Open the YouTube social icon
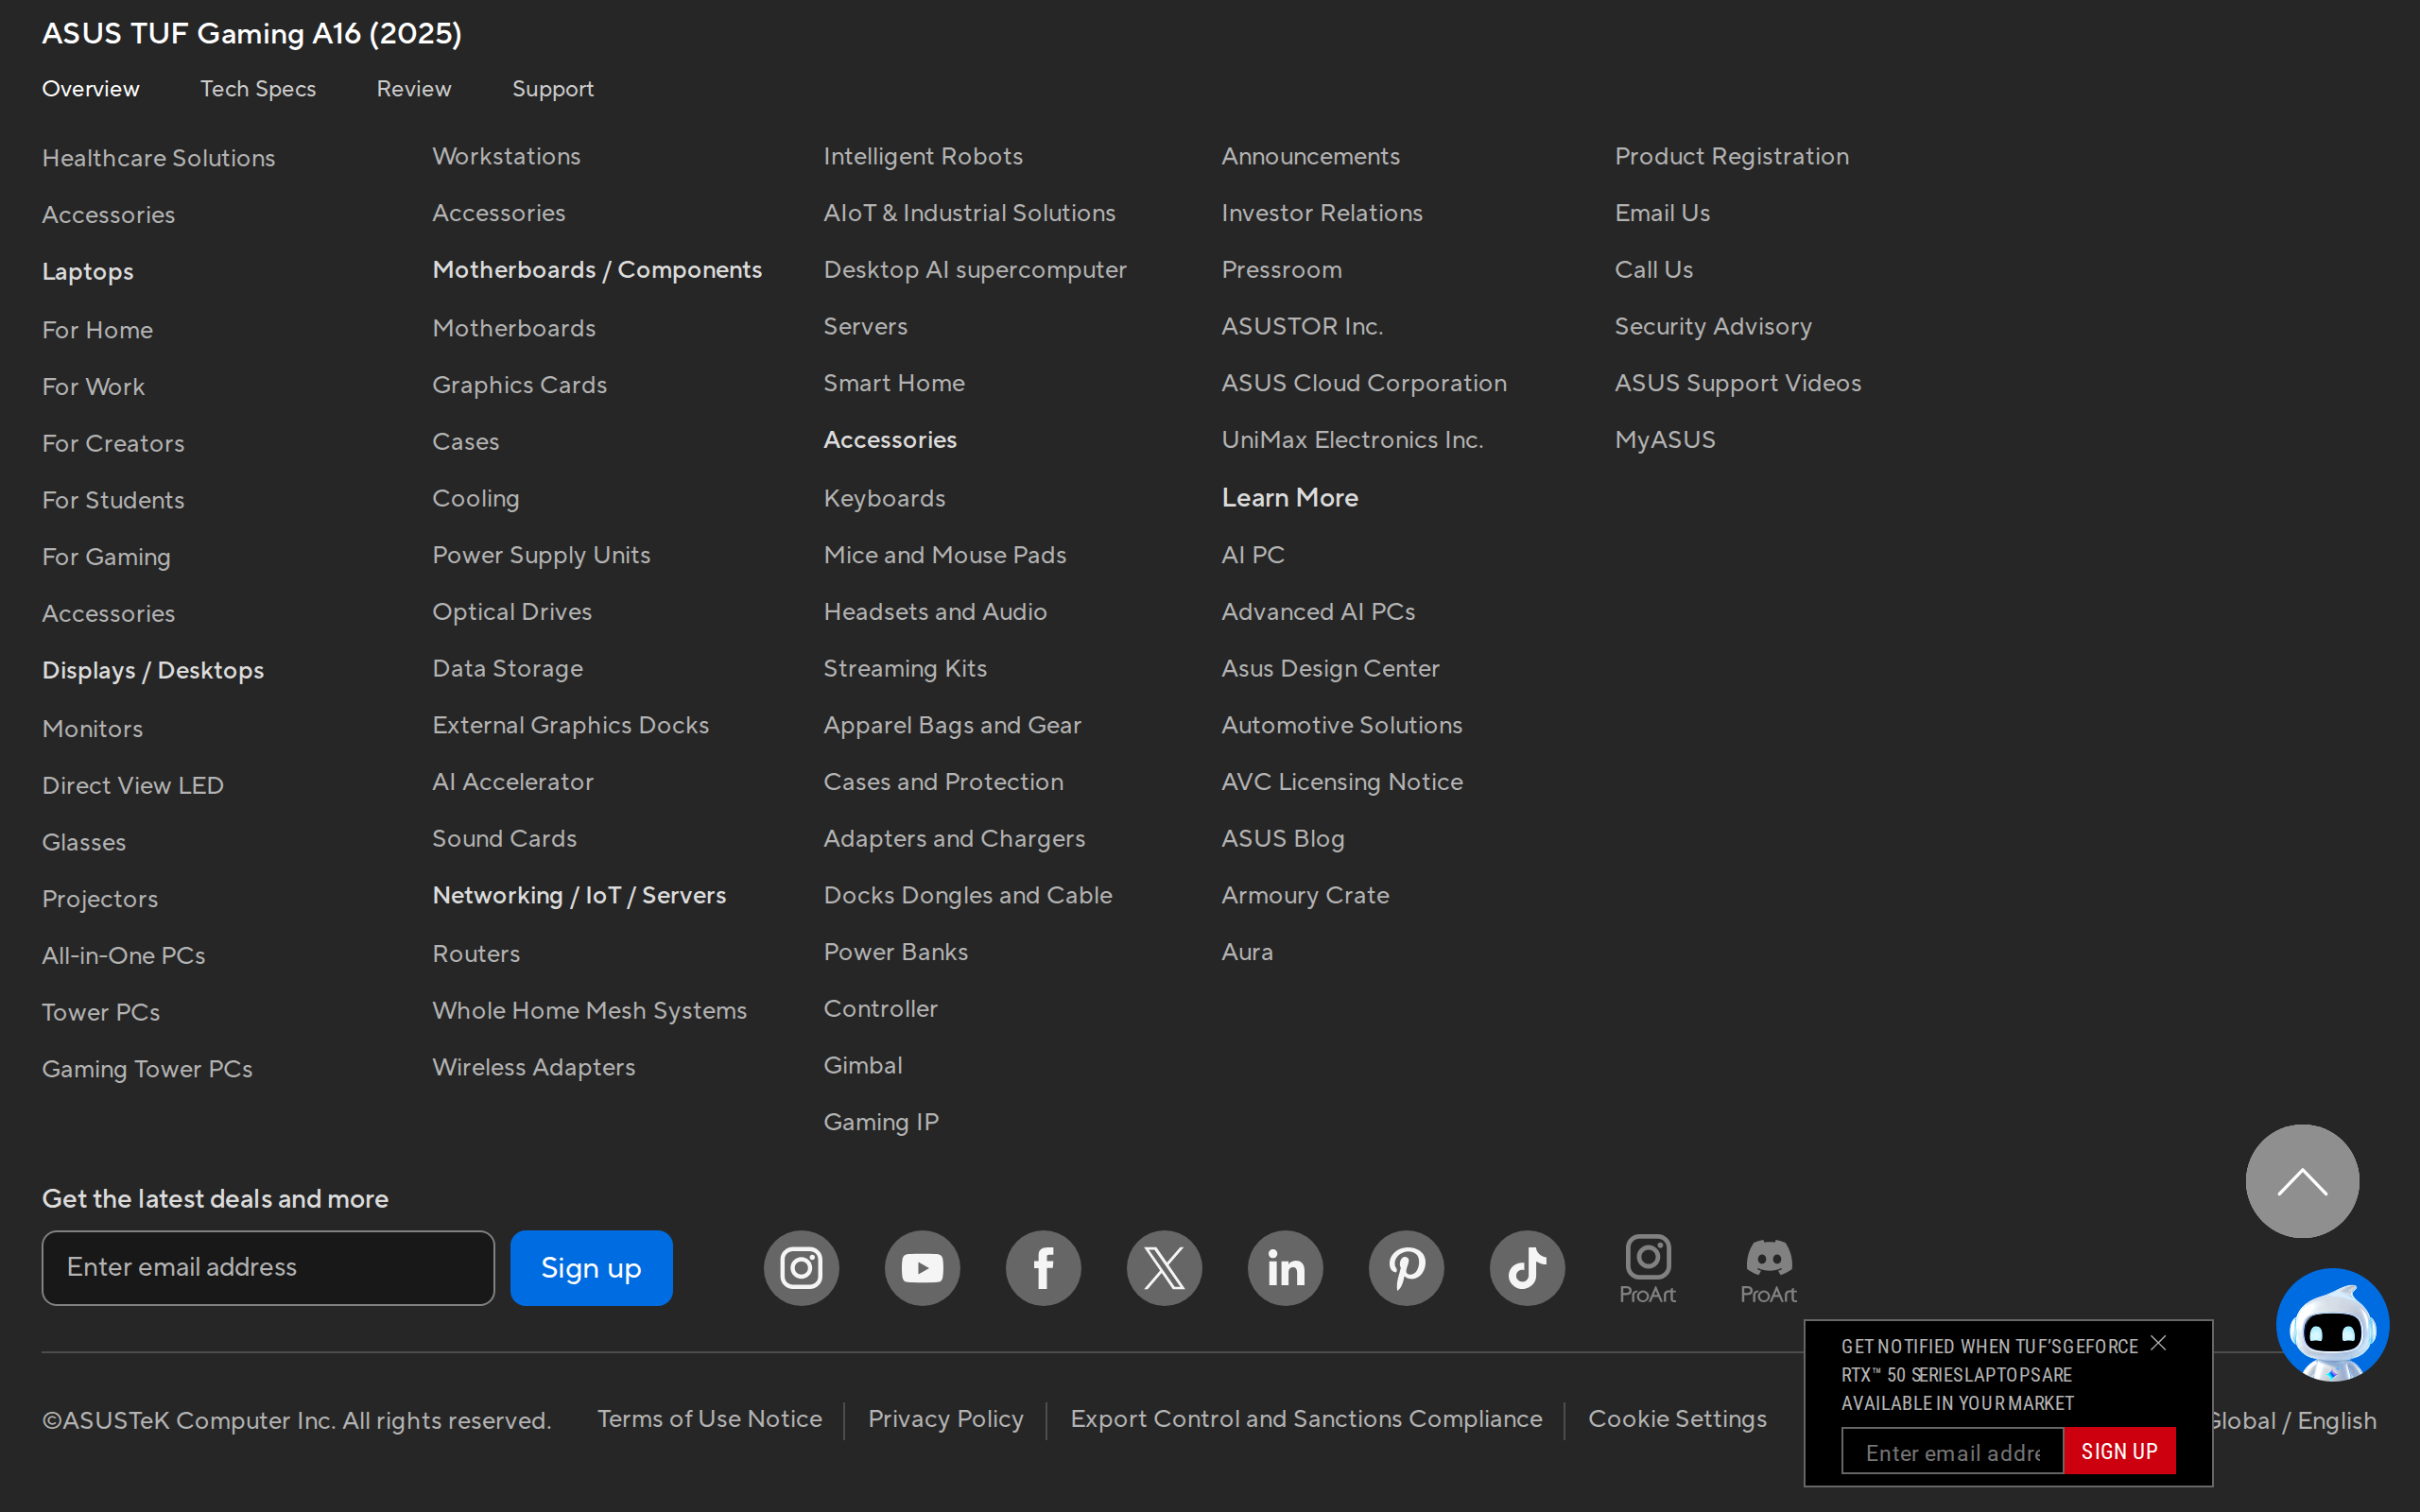 (922, 1268)
